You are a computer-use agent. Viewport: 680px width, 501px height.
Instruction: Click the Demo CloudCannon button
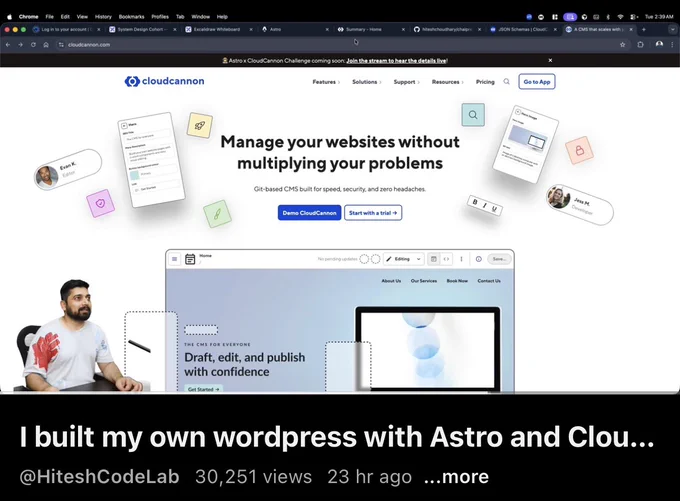click(x=309, y=213)
